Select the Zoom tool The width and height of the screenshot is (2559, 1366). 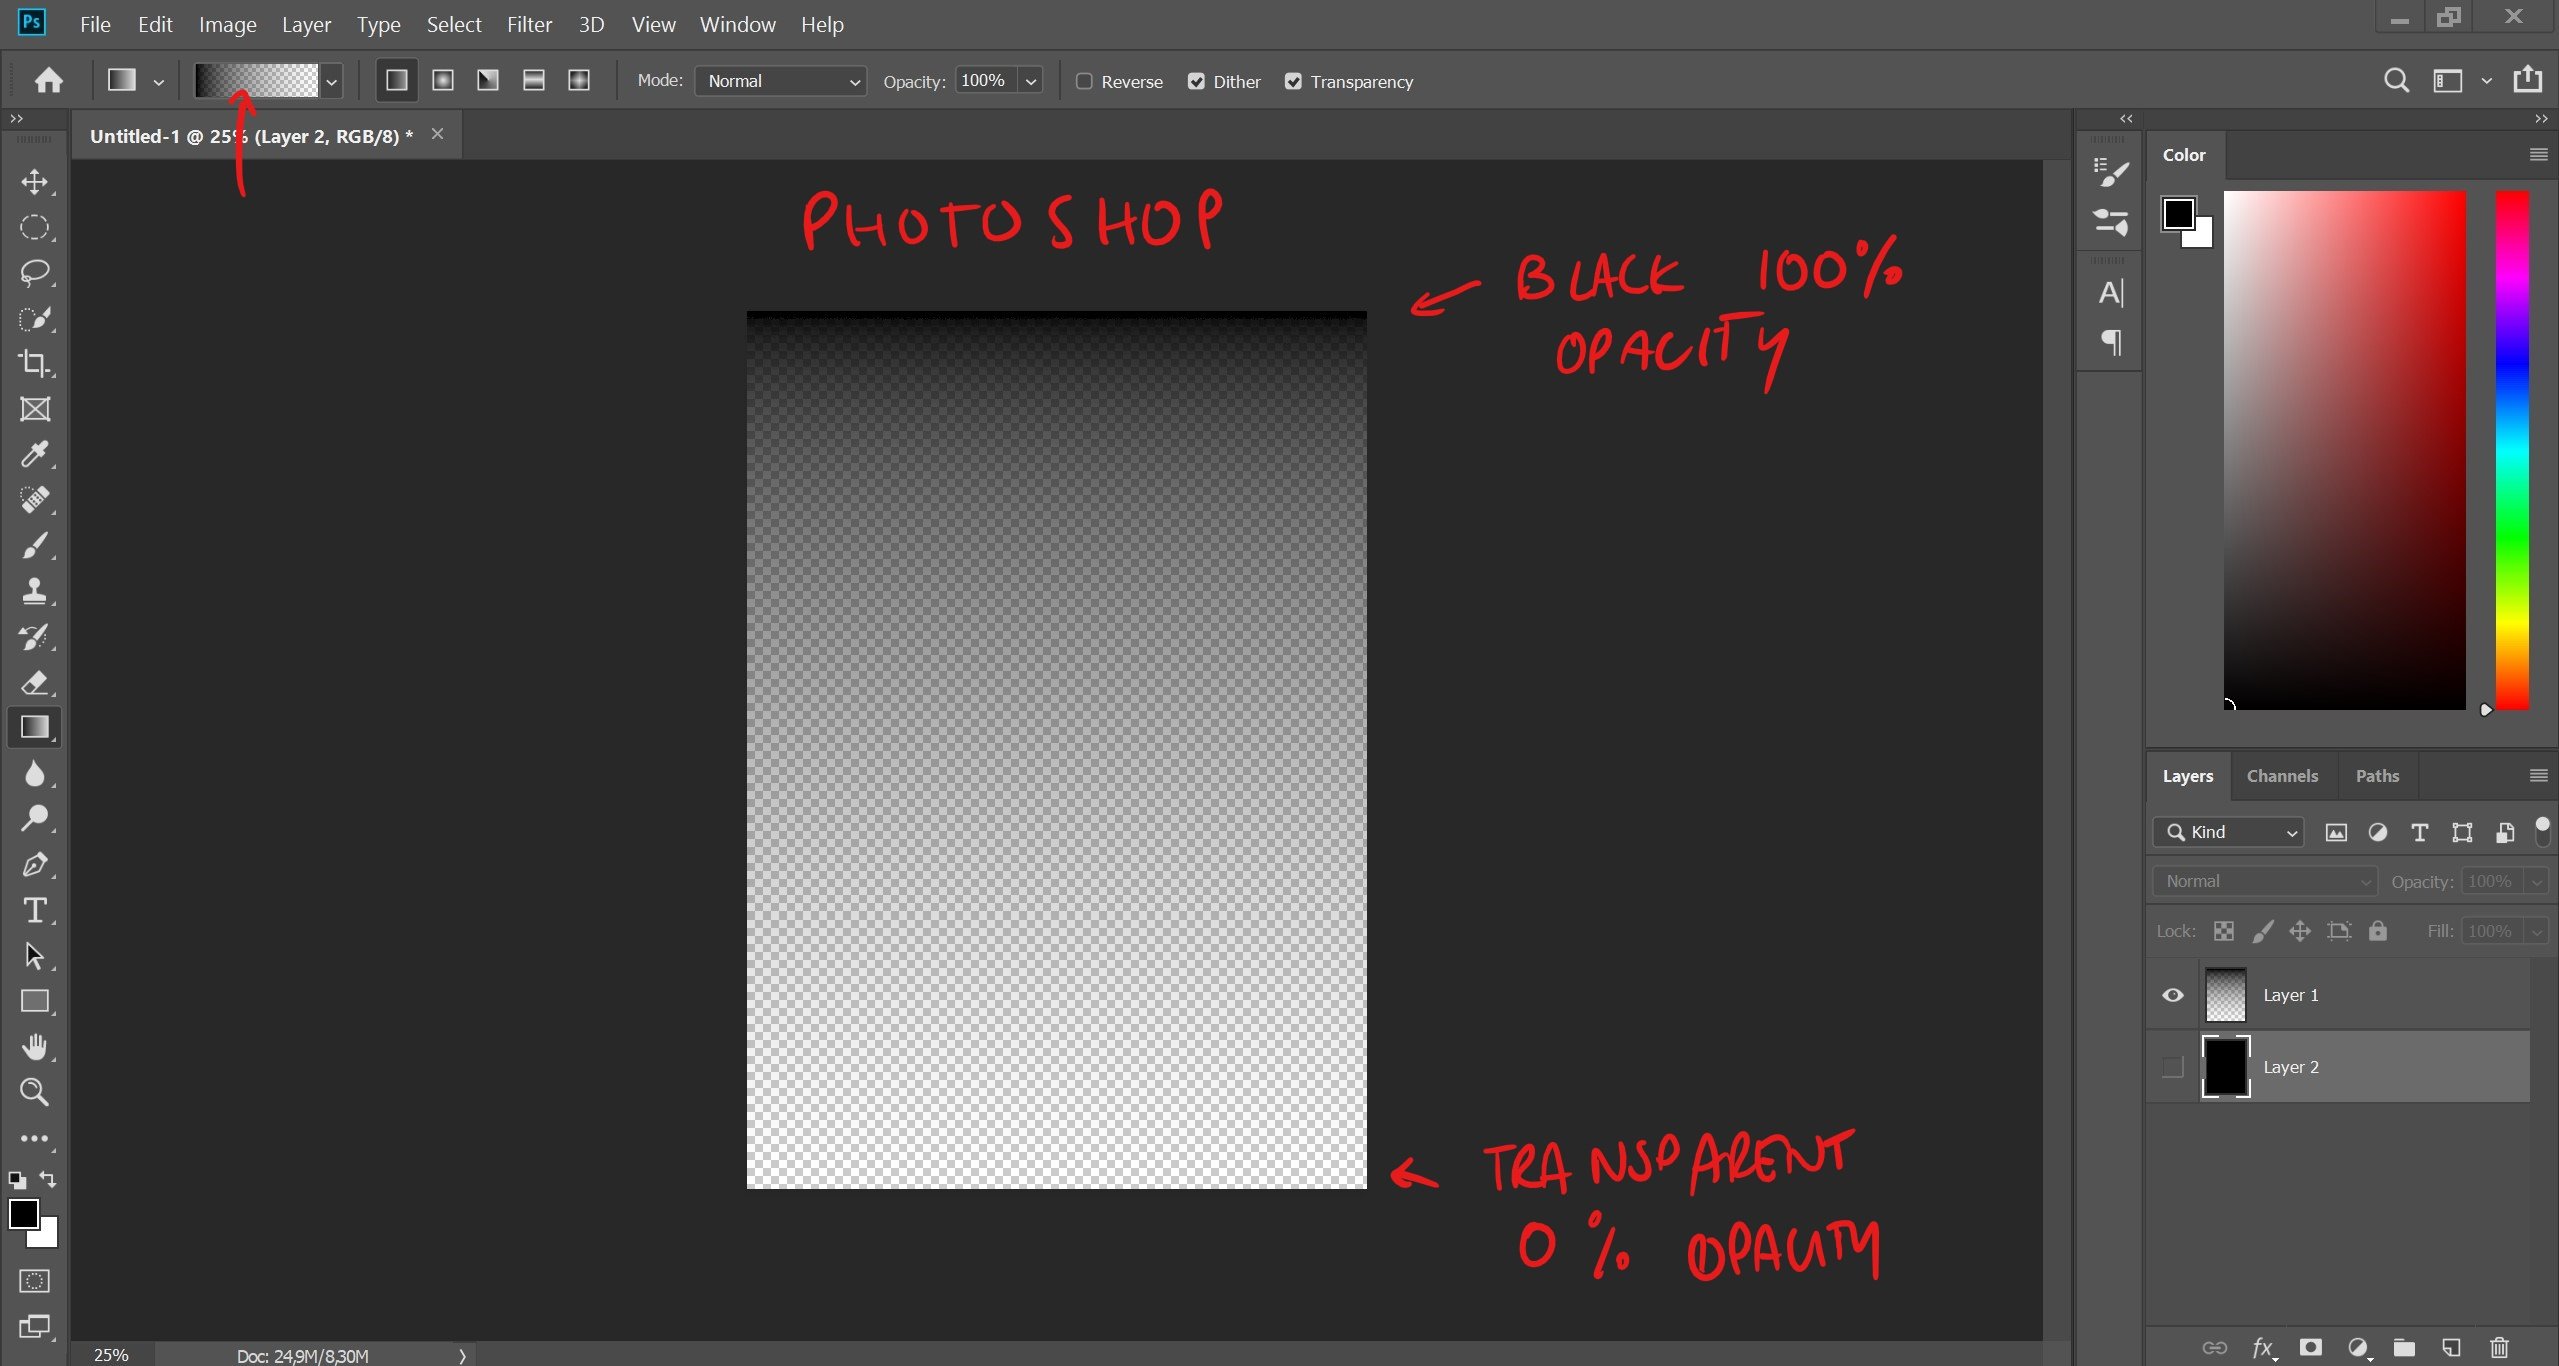[x=35, y=1092]
